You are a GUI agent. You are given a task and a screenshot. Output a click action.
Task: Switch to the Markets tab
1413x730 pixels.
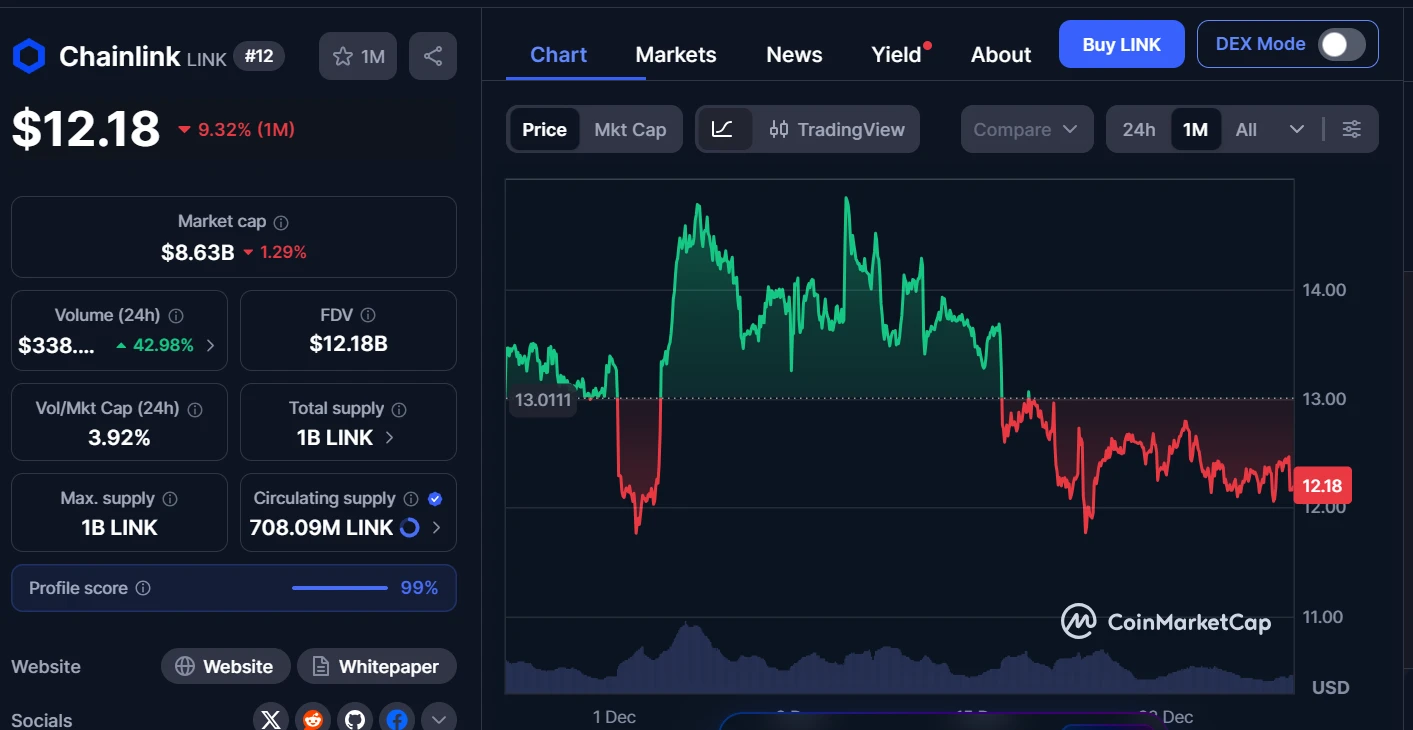[x=676, y=54]
